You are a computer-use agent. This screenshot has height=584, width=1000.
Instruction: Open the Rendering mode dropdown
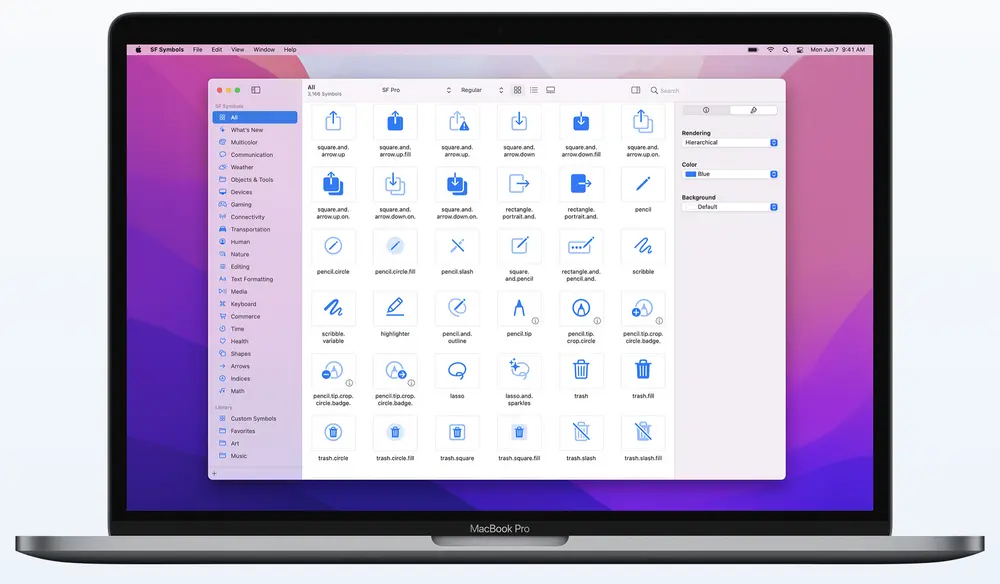730,143
